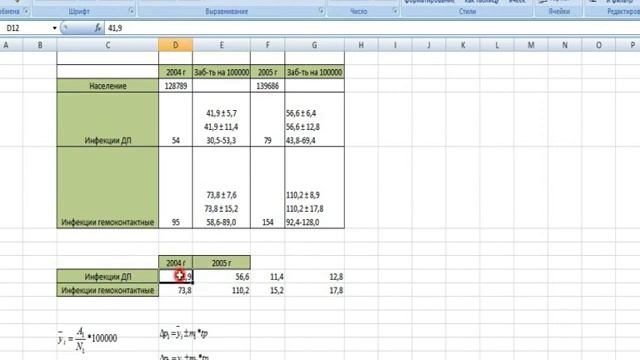The width and height of the screenshot is (640, 360).
Task: Click the text 73,8 ± 15,2
Action: pos(221,209)
